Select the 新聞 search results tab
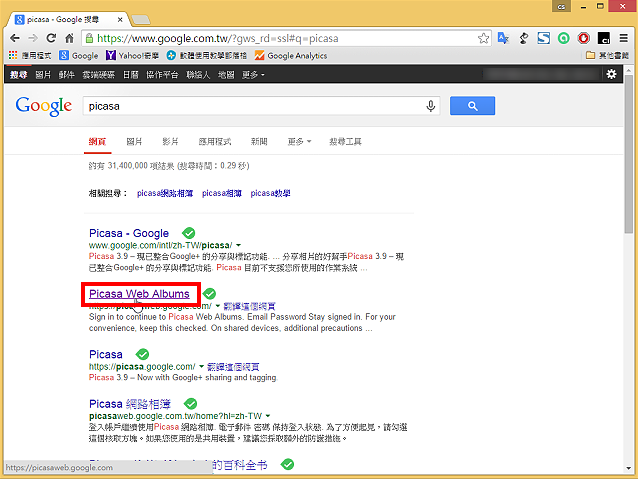This screenshot has width=638, height=482. (259, 142)
